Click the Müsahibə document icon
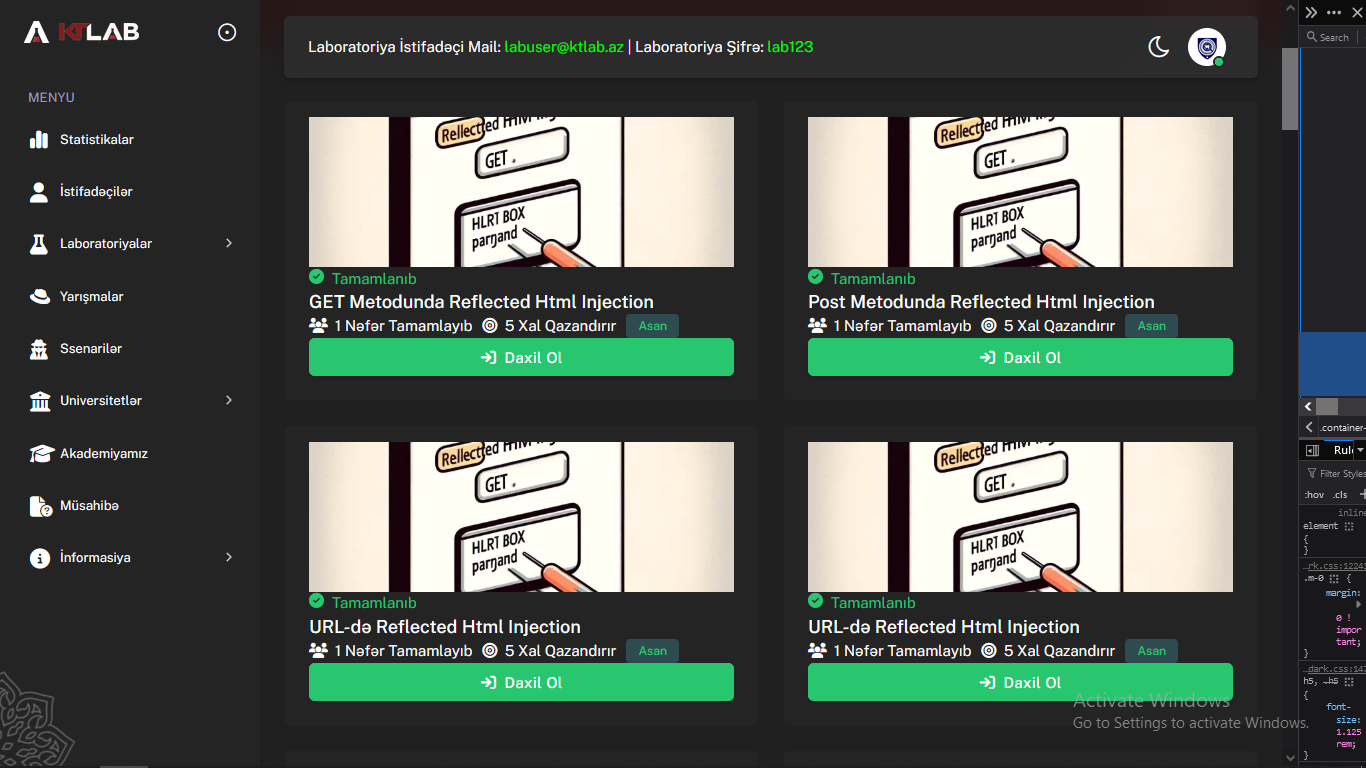 tap(40, 506)
